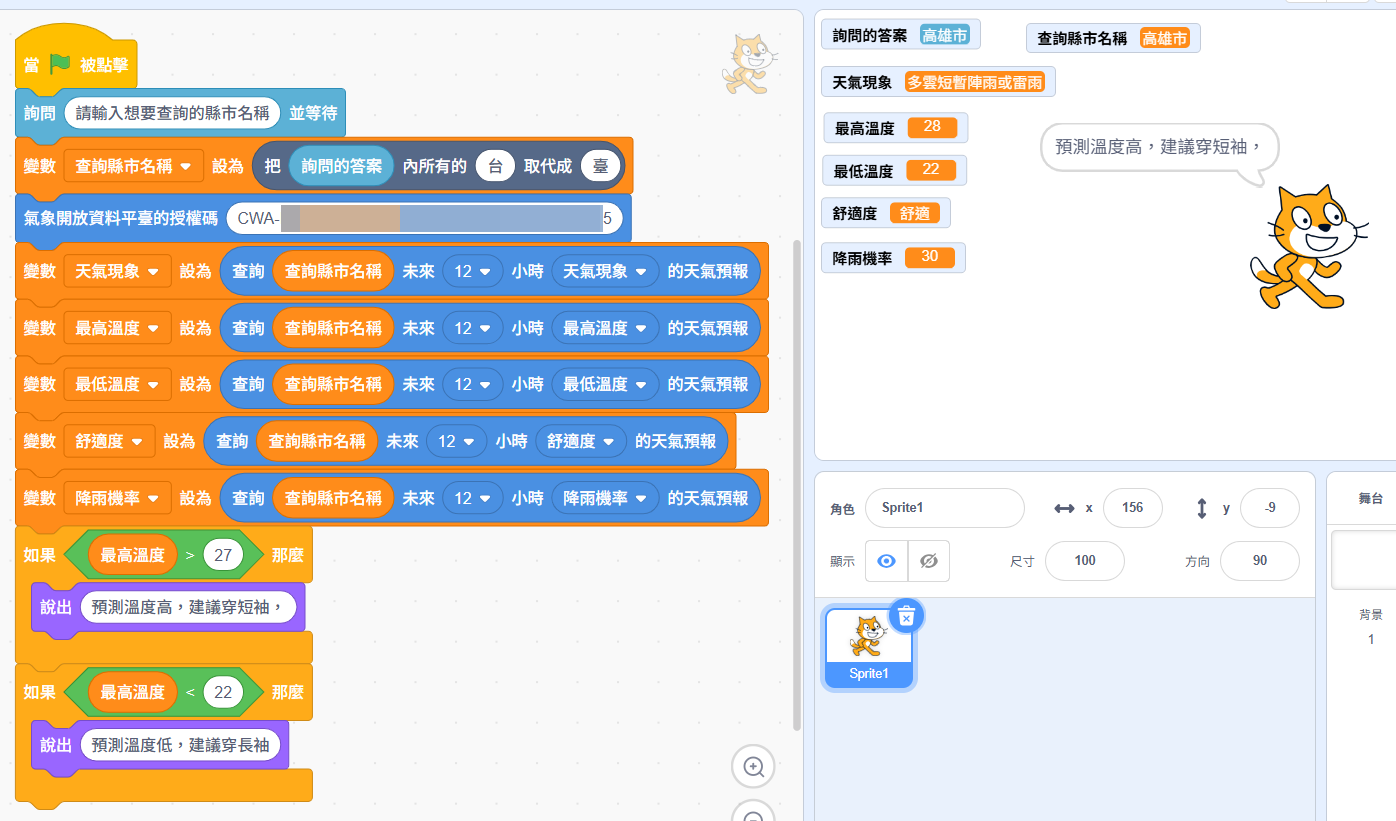Screen dimensions: 1396x821
Task: Select the stage backdrop thumbnail under 舞台
Action: tap(1365, 560)
